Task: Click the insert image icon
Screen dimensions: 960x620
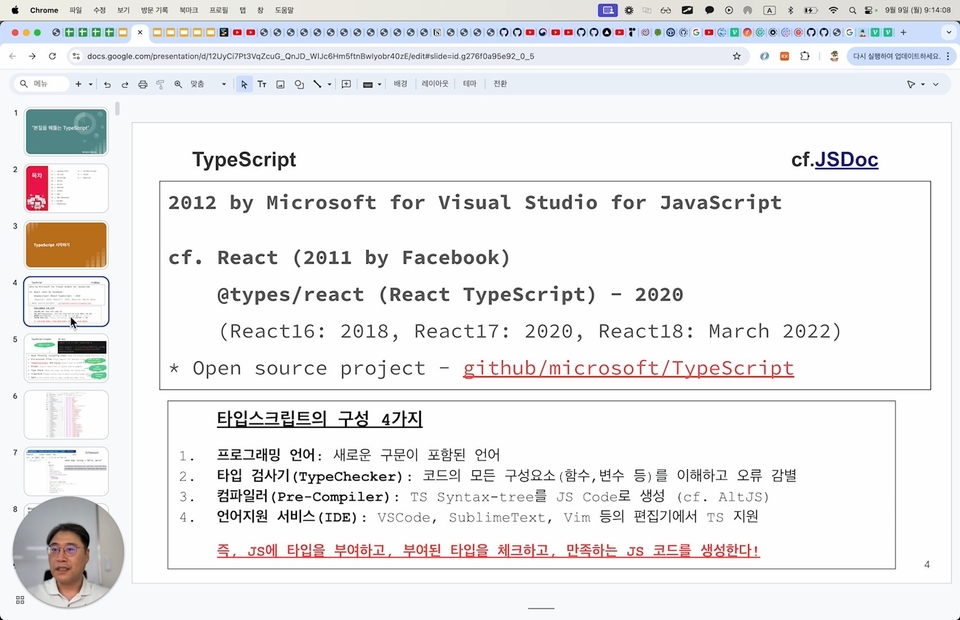Action: click(x=280, y=84)
